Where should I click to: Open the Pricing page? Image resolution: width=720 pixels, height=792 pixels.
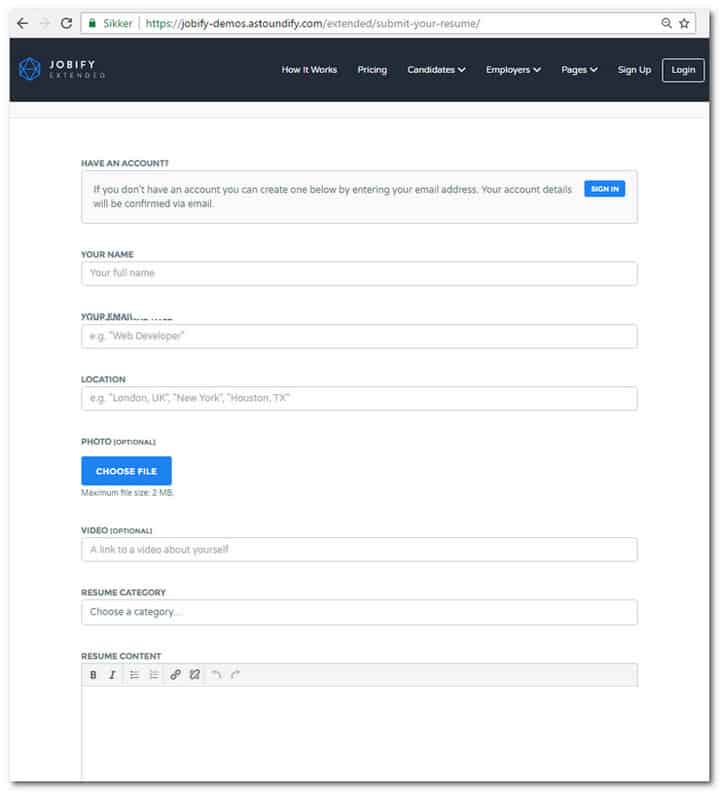tap(372, 70)
